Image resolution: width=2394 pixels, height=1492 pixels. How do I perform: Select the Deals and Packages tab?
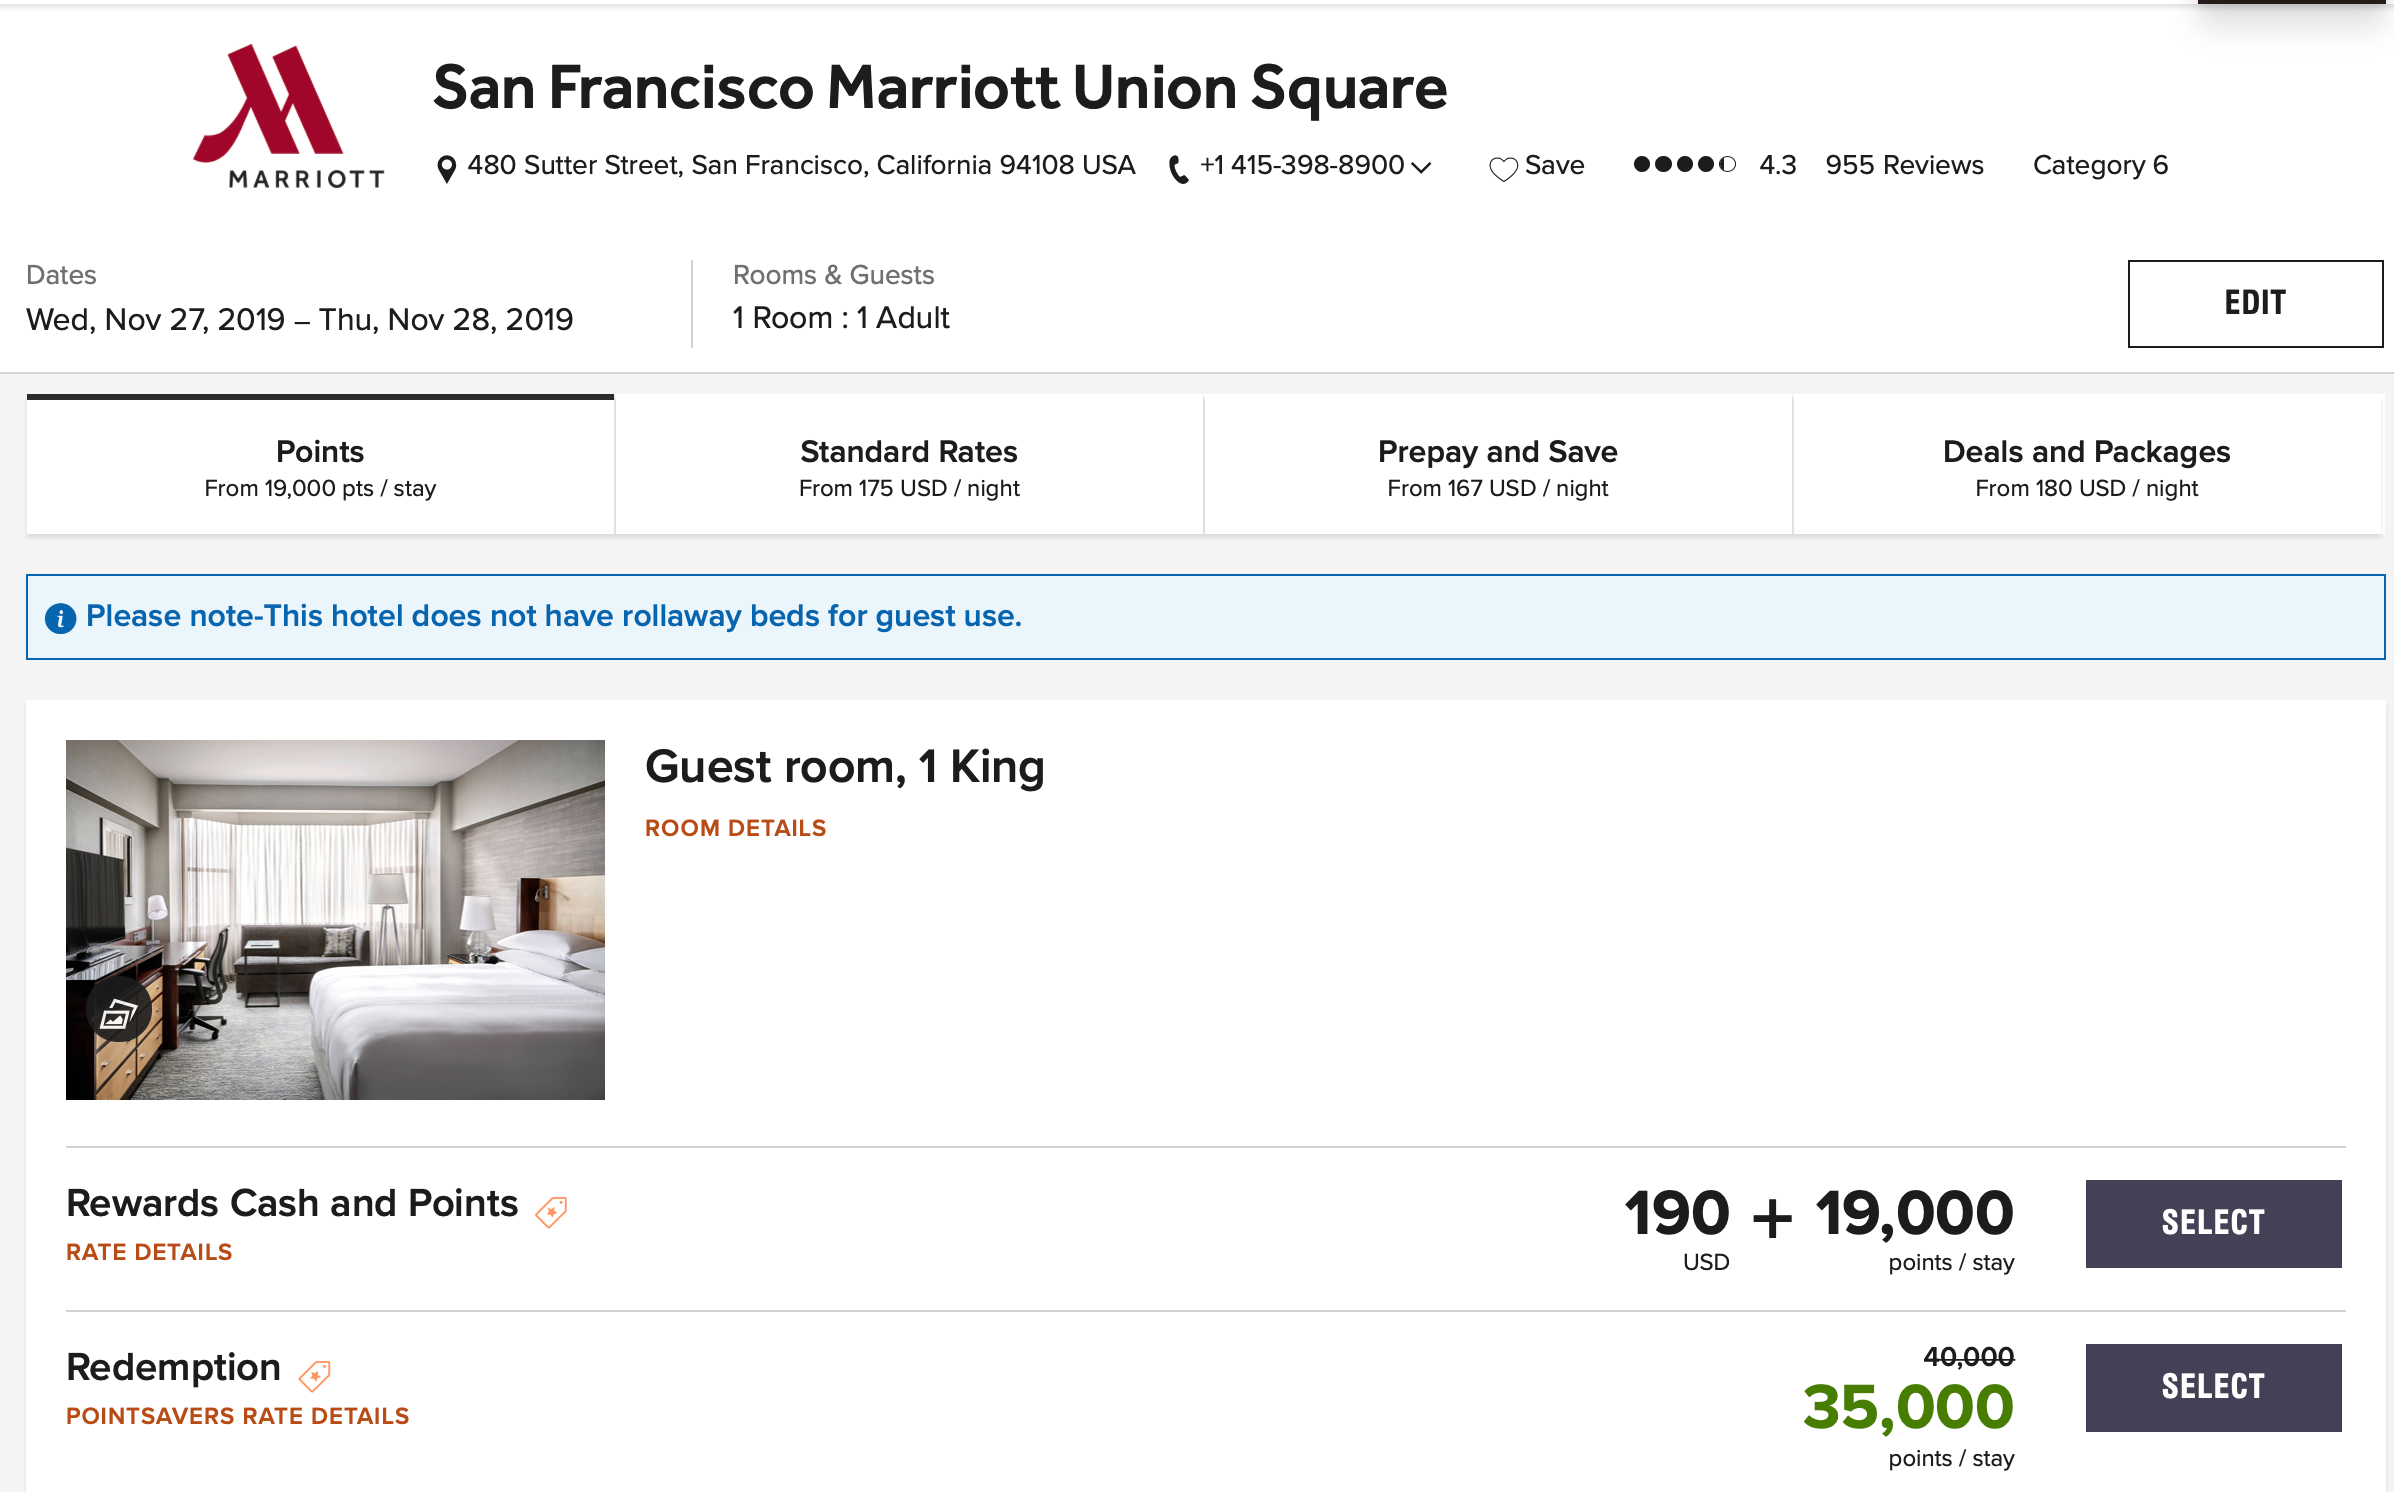[x=2086, y=466]
